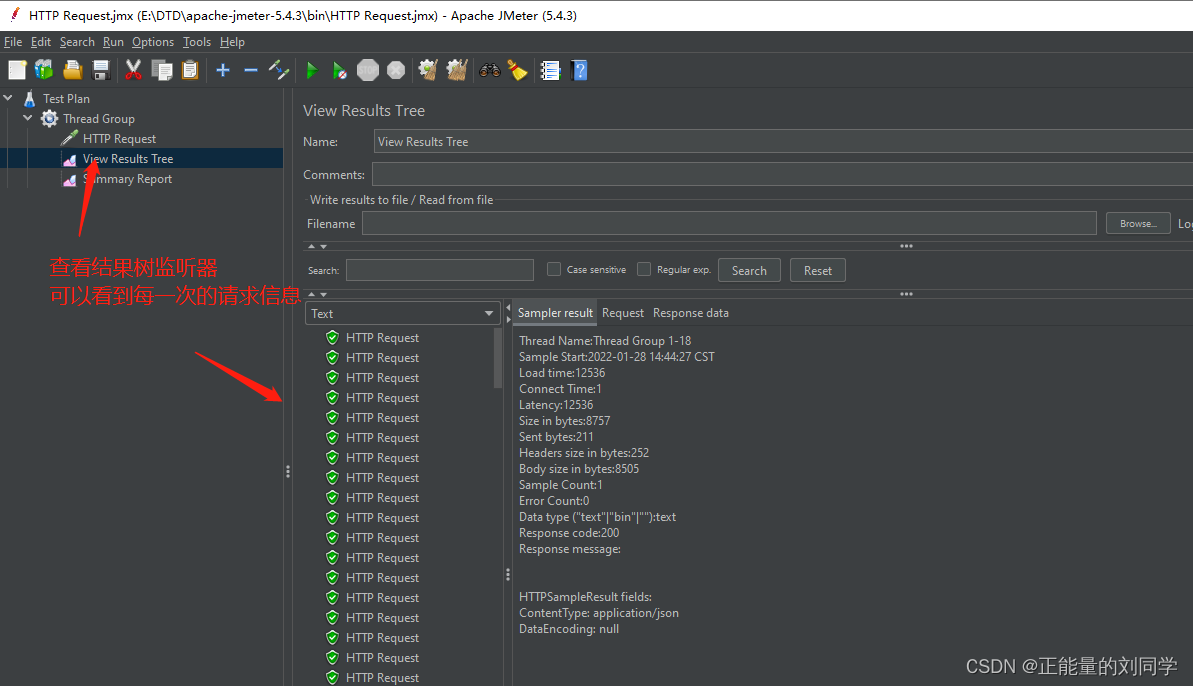
Task: Click the Filename input field
Action: point(729,224)
